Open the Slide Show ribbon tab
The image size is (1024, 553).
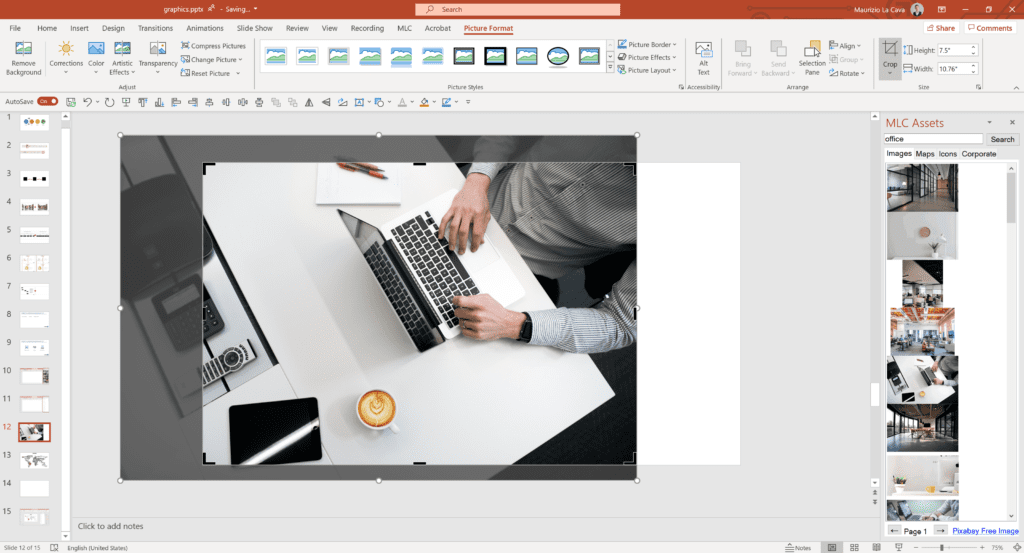pos(253,28)
